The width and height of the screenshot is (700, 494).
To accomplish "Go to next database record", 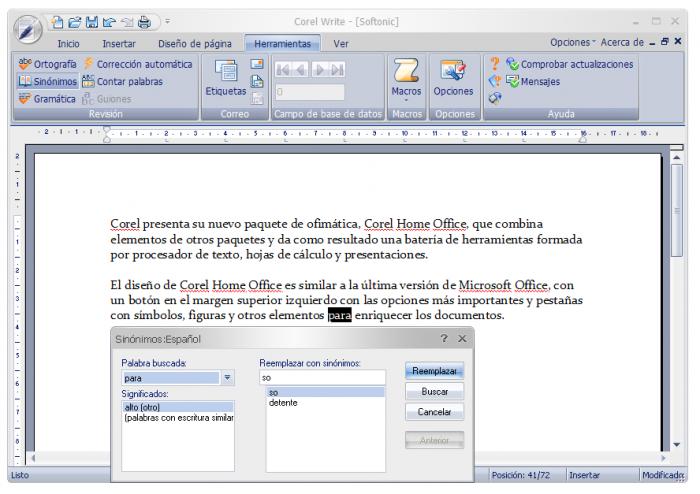I will tap(319, 70).
